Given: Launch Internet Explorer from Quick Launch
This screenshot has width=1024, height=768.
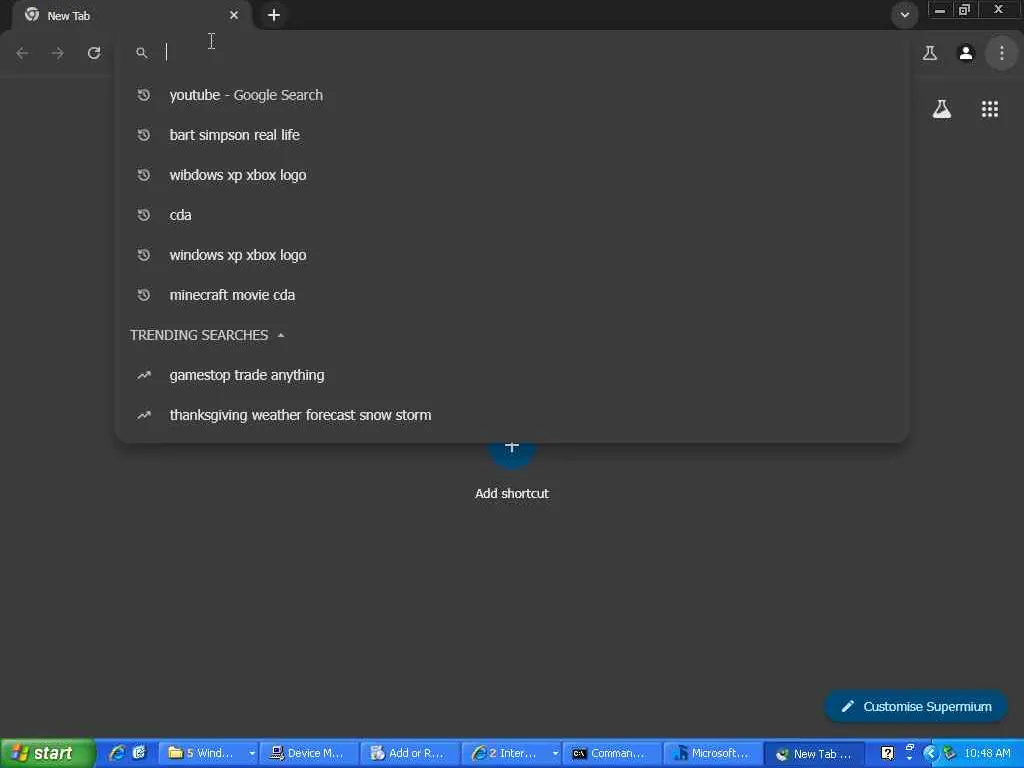Looking at the screenshot, I should coord(117,753).
